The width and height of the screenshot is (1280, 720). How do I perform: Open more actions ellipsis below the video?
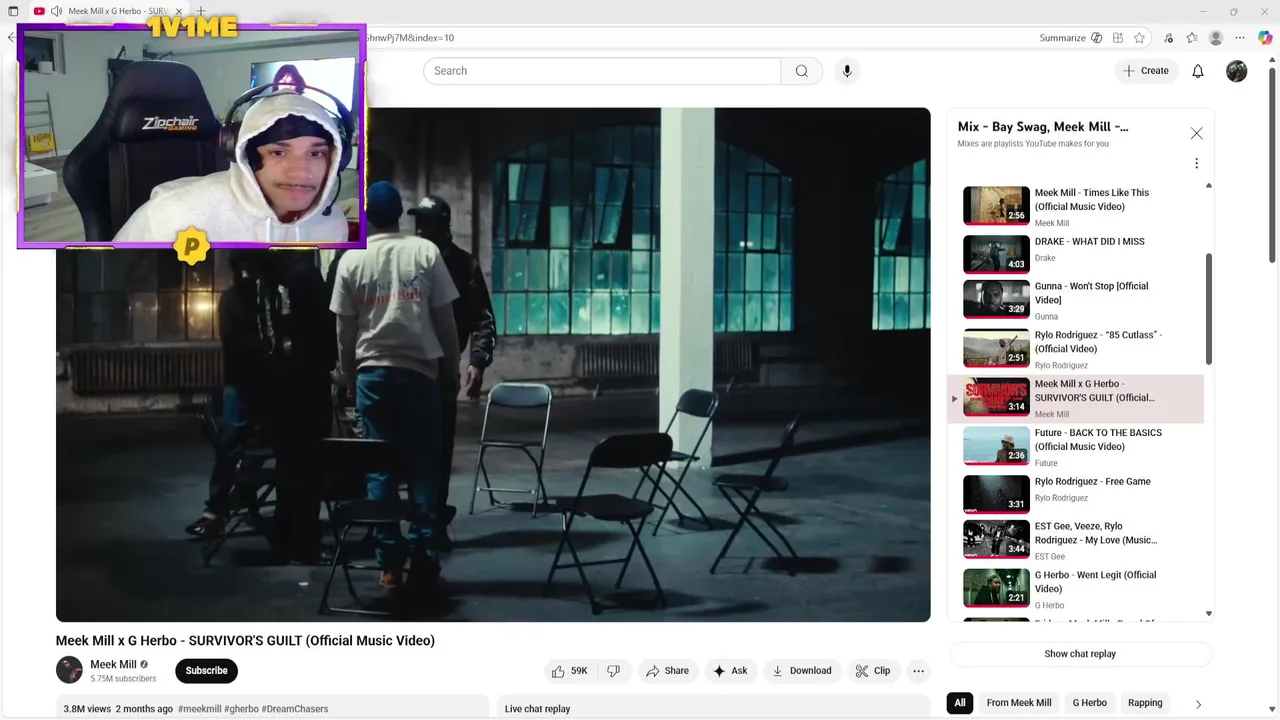click(x=918, y=671)
